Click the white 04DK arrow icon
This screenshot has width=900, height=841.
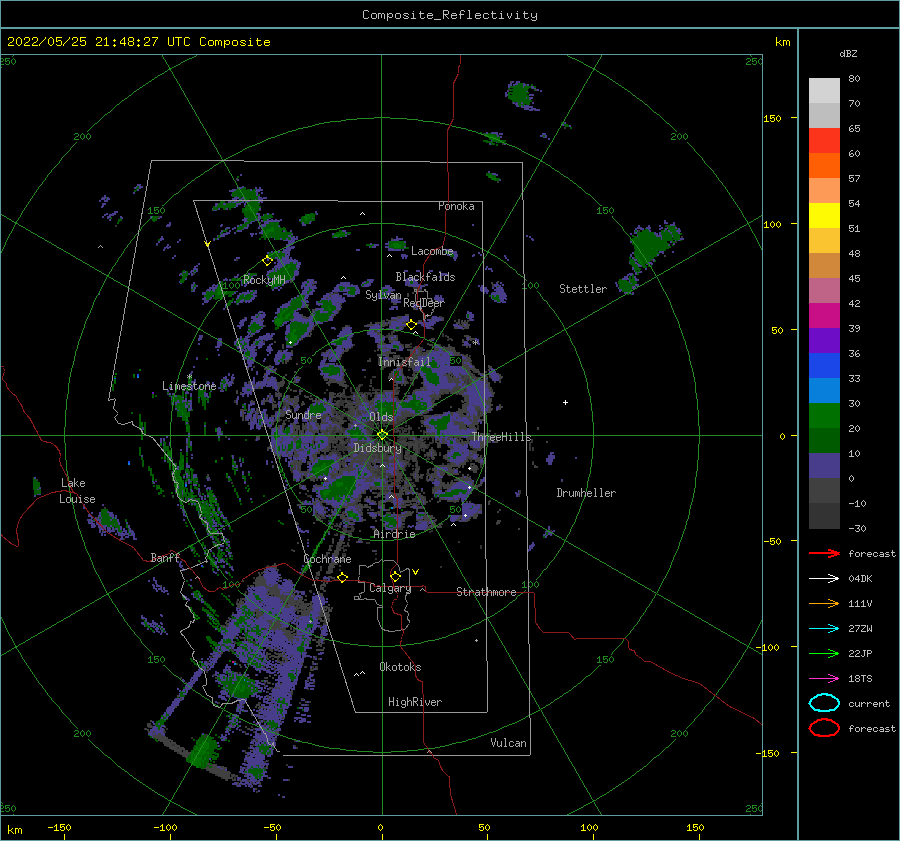824,578
